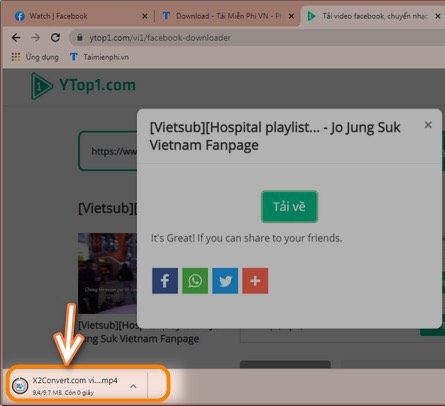Share to Facebook from the popup
The image size is (445, 406).
(x=165, y=281)
